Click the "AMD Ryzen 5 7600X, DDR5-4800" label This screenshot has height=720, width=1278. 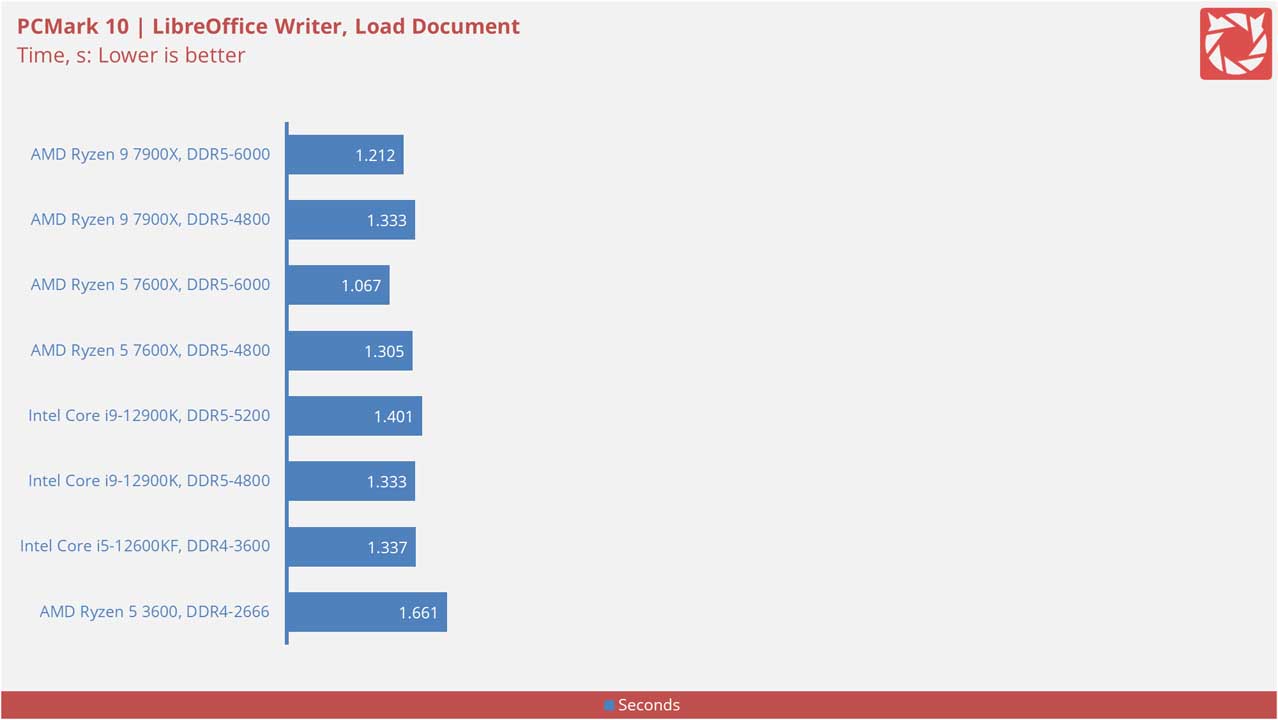pyautogui.click(x=150, y=350)
